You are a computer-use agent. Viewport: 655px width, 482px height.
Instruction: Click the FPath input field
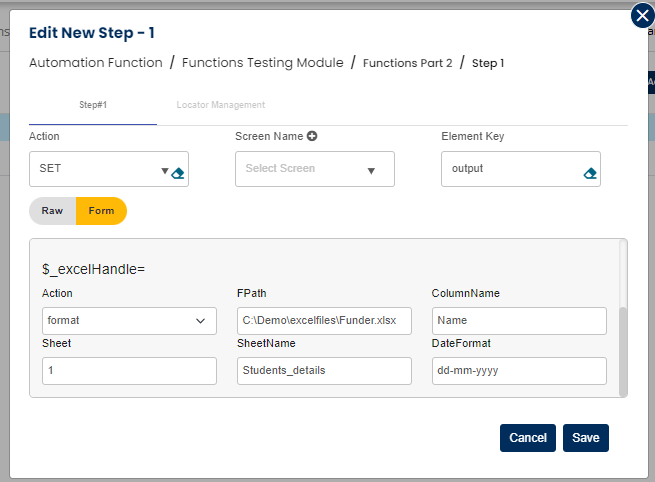click(x=324, y=321)
